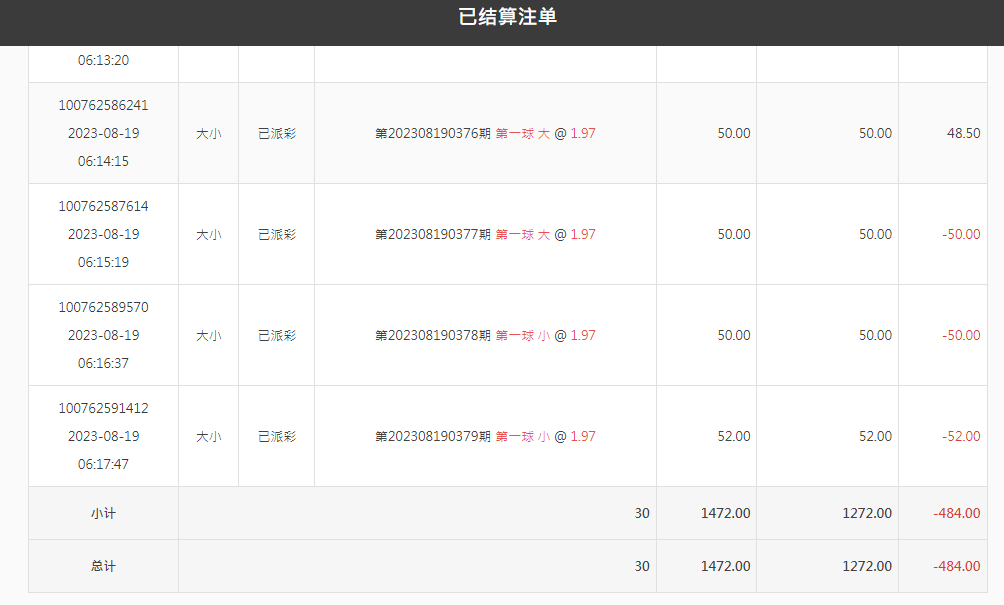Select order number 100762586241
This screenshot has height=605, width=1004.
pyautogui.click(x=103, y=106)
